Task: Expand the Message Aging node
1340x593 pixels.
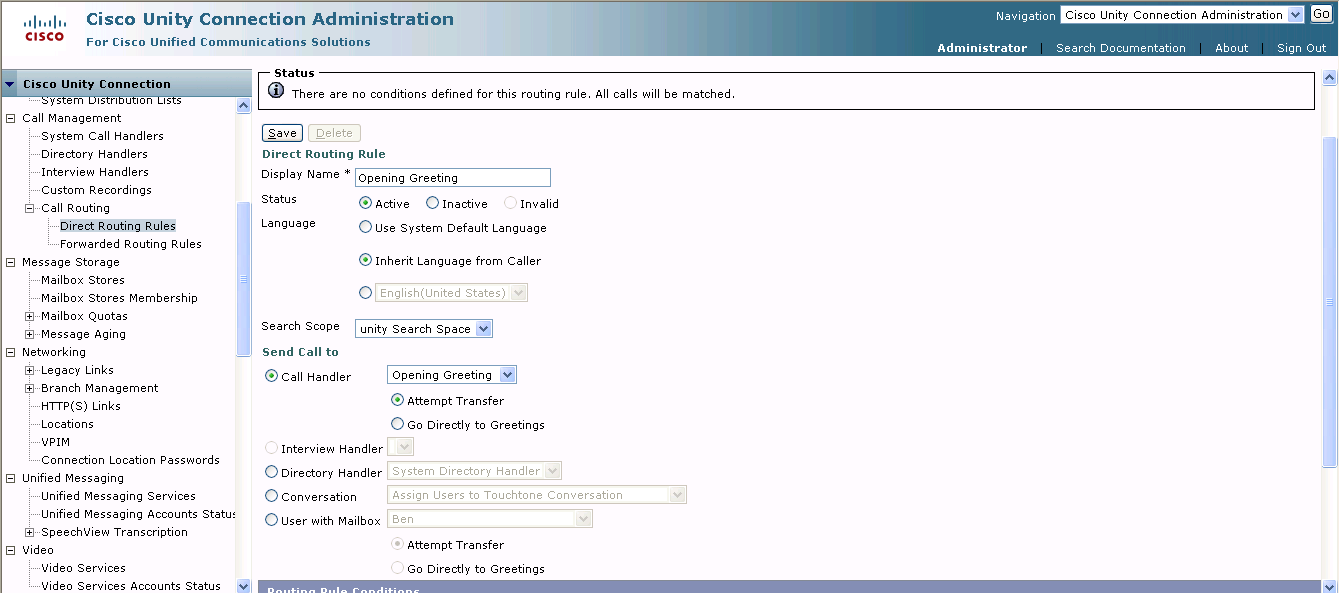Action: pyautogui.click(x=30, y=334)
